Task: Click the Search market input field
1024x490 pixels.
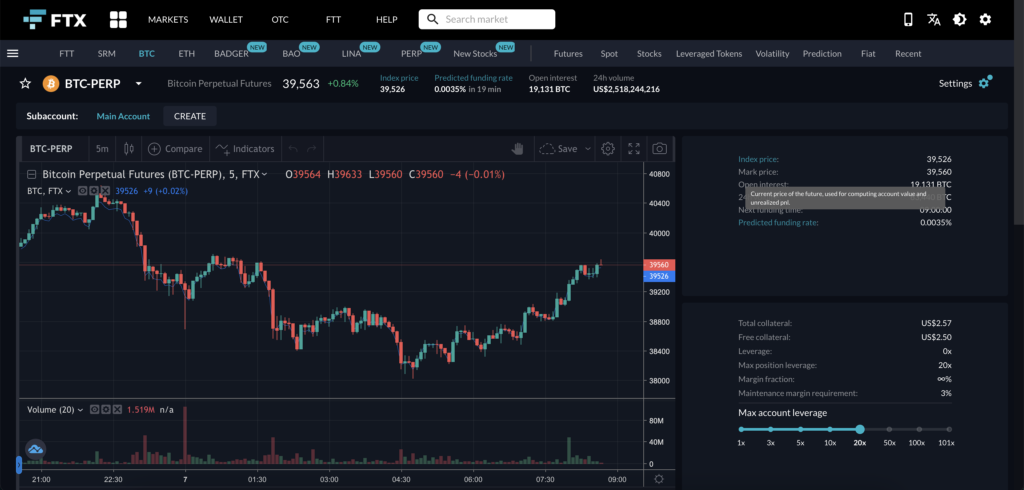Action: click(x=487, y=19)
